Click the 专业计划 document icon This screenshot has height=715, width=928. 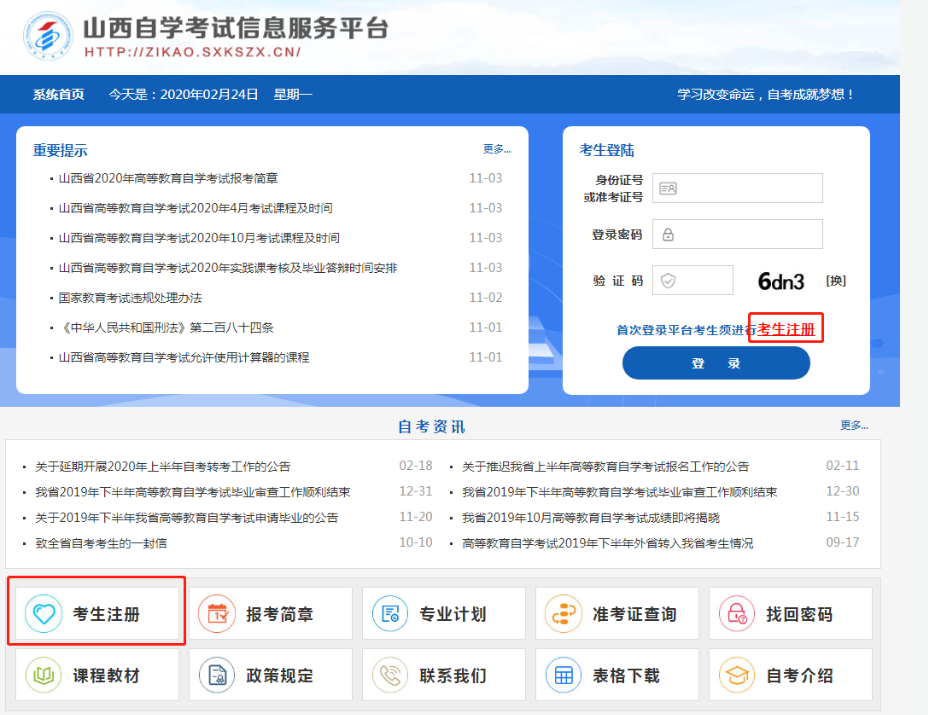(x=390, y=614)
